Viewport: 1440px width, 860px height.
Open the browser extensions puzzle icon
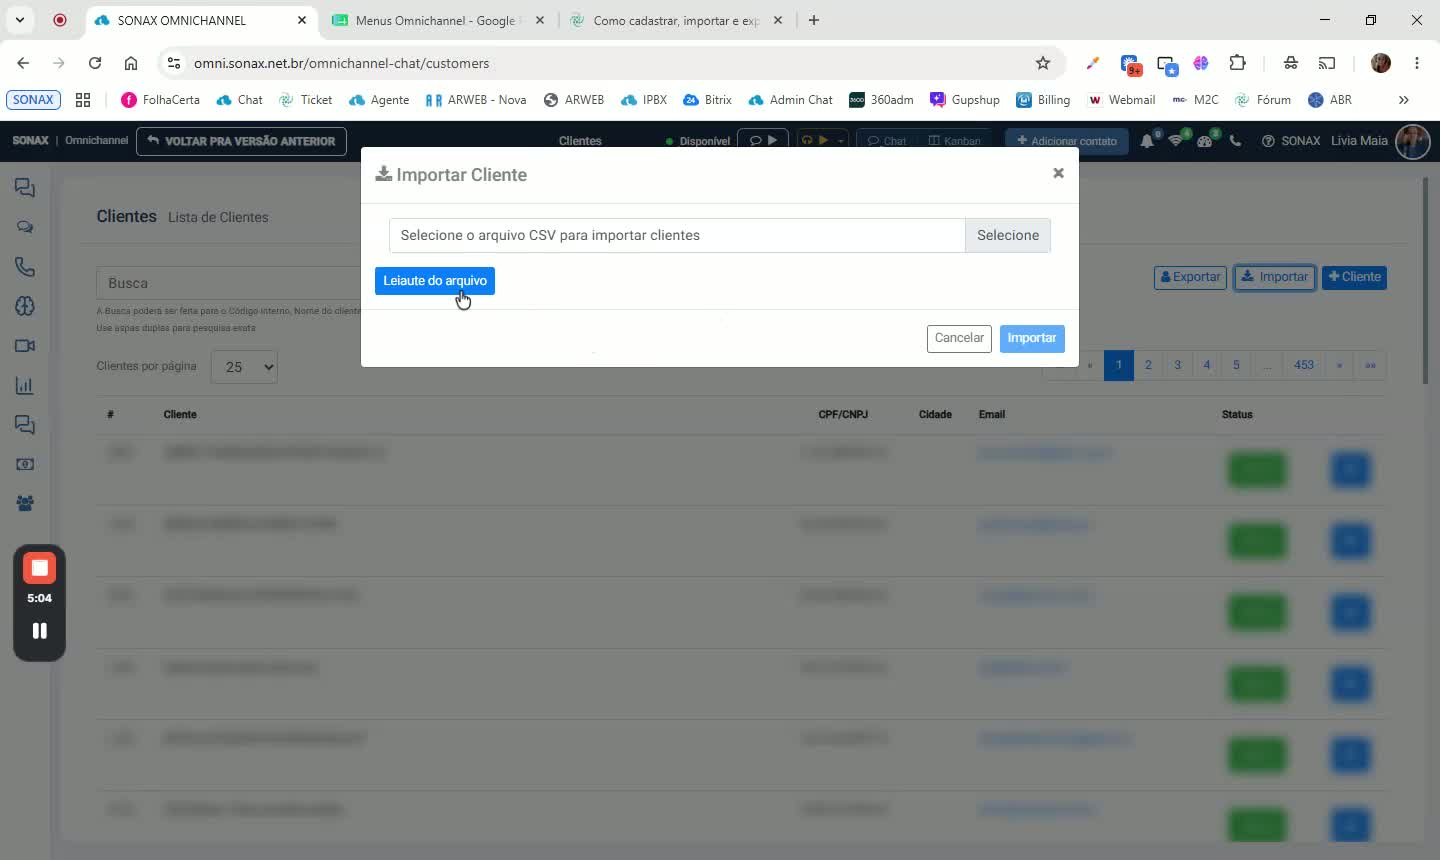1237,63
